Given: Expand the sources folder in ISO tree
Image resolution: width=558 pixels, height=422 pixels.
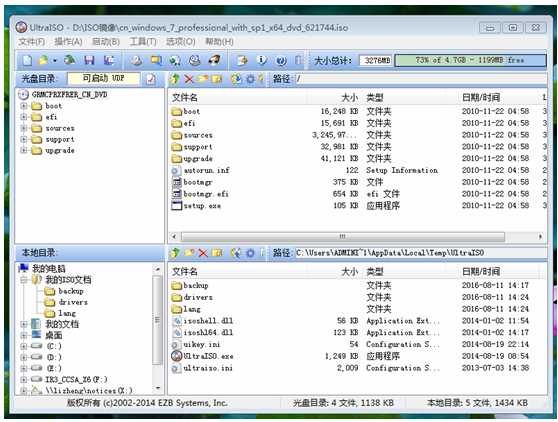Looking at the screenshot, I should 24,128.
